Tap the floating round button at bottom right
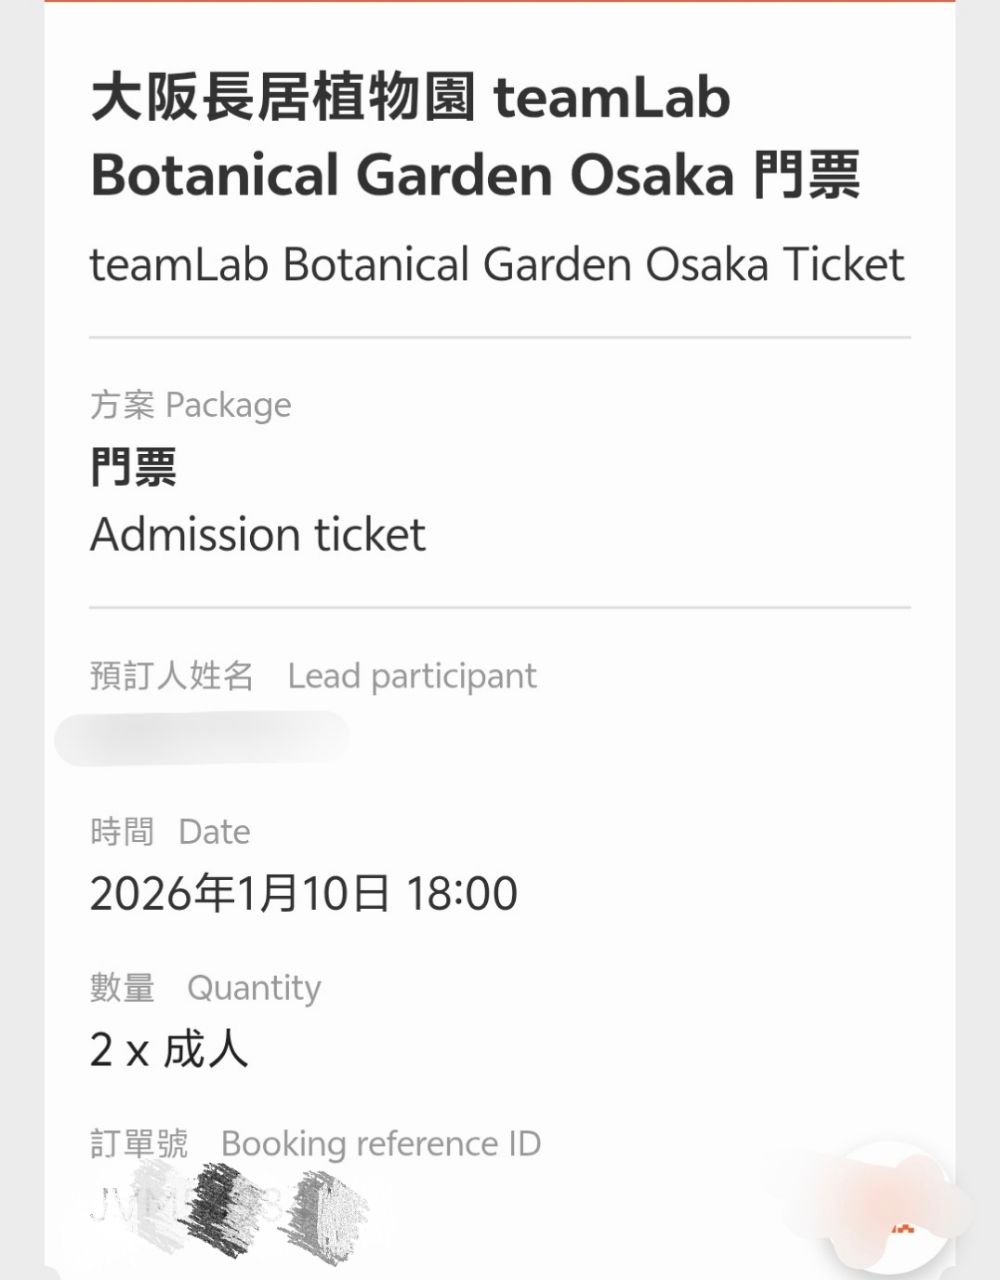The width and height of the screenshot is (1000, 1280). (893, 1215)
